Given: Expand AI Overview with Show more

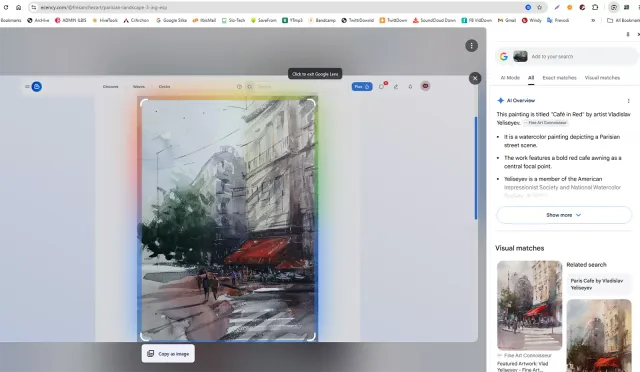Looking at the screenshot, I should coord(564,215).
